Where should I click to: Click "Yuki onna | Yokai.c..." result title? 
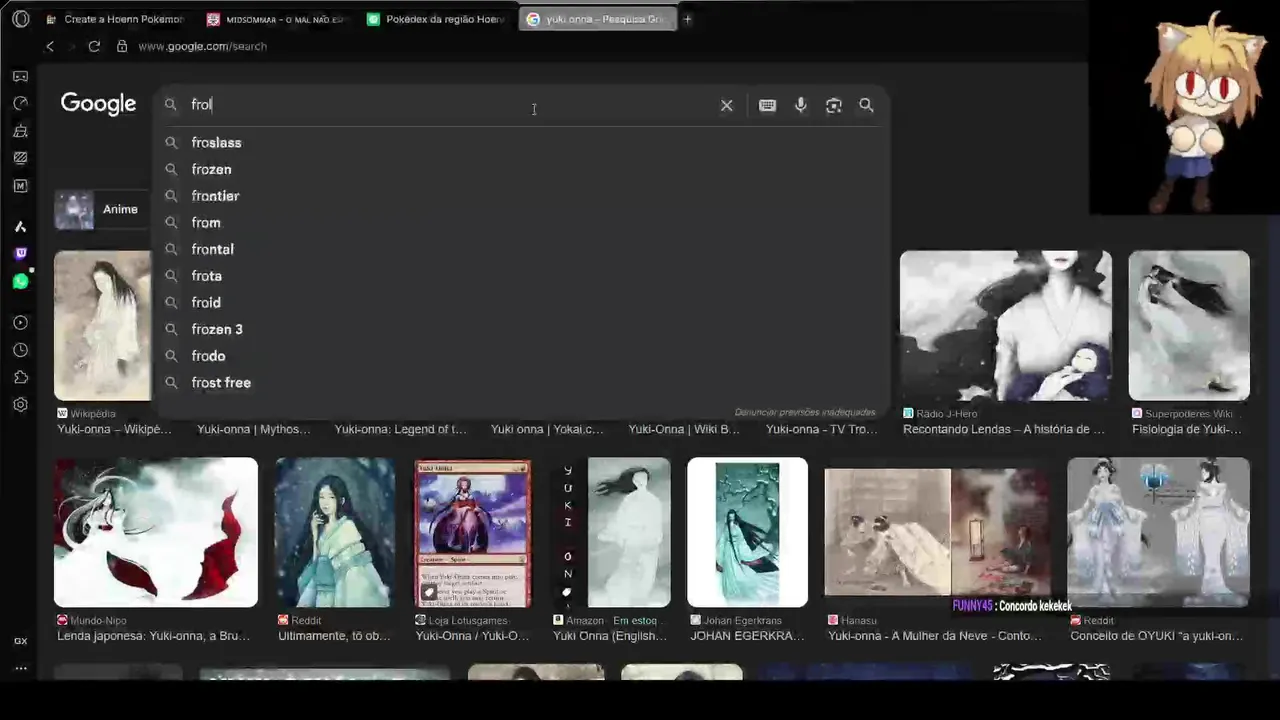coord(547,430)
